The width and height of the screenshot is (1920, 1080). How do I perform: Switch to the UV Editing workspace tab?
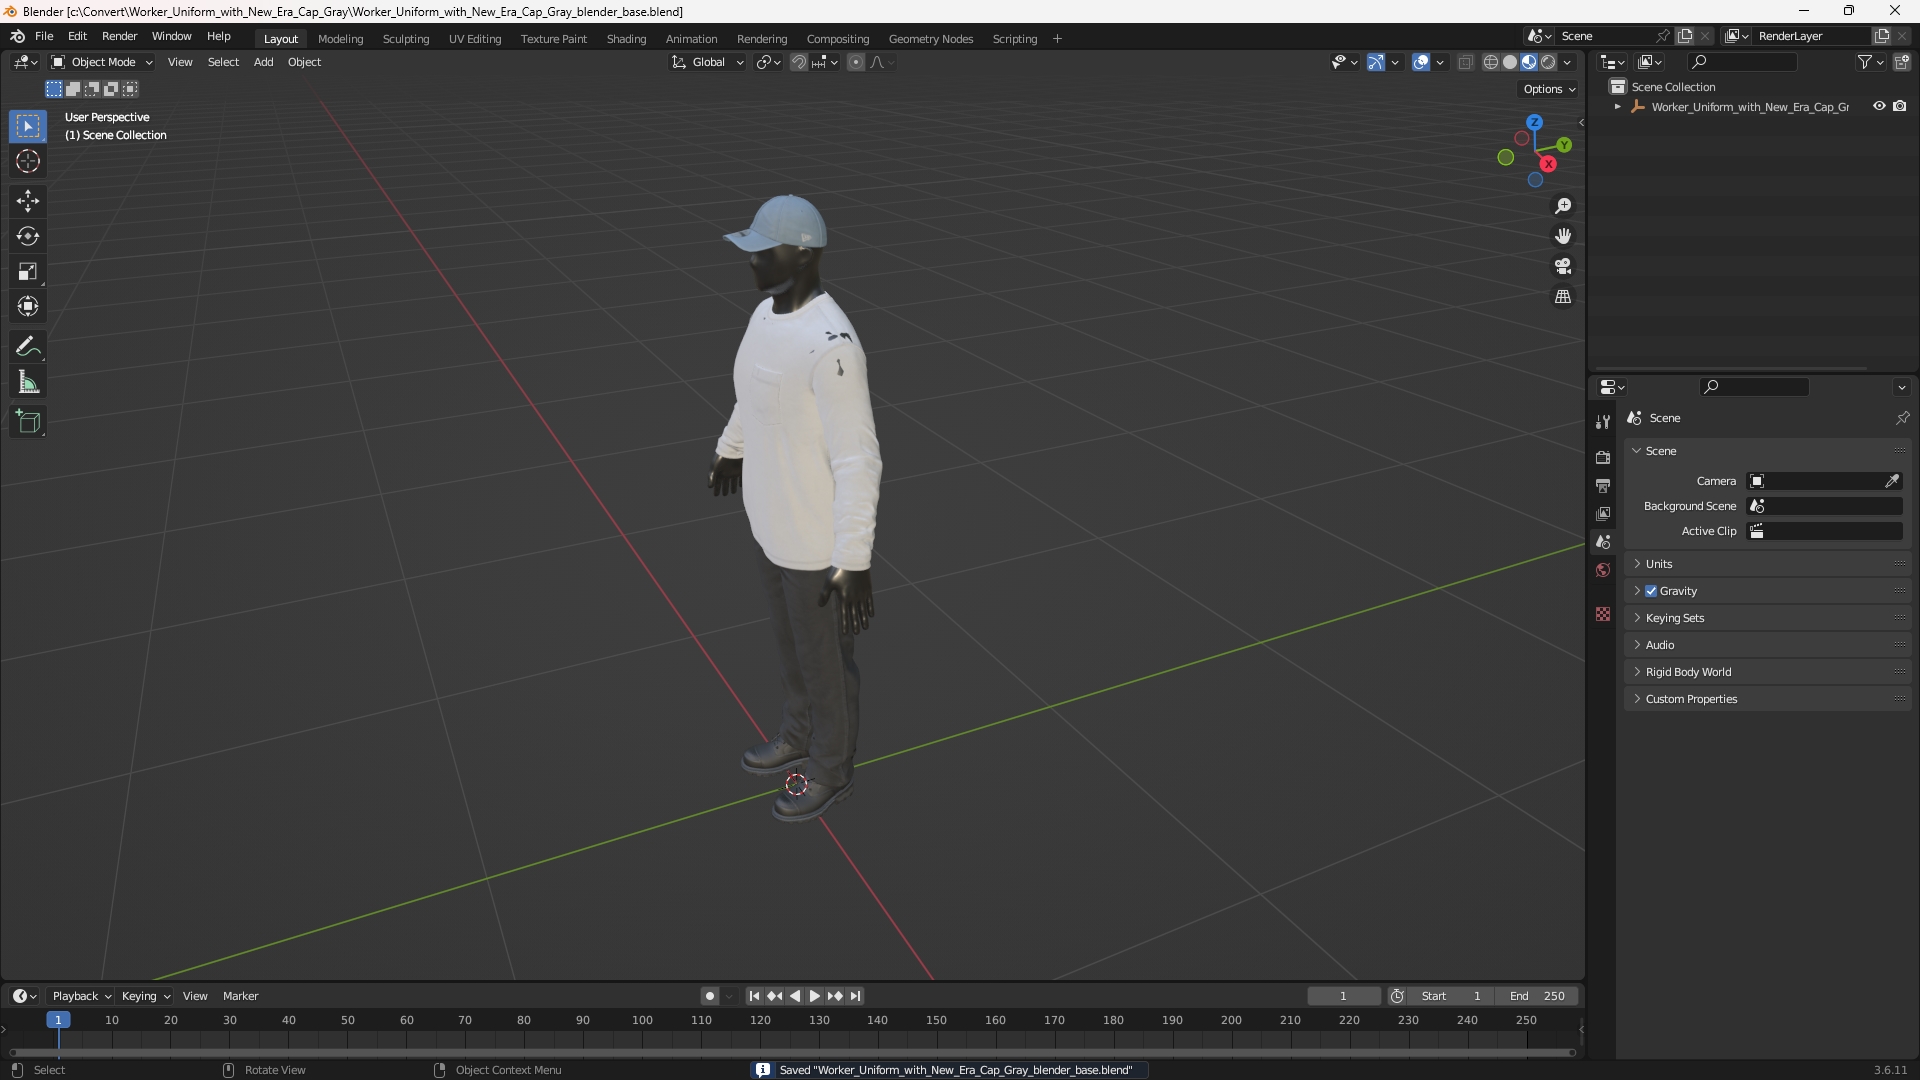pos(475,39)
